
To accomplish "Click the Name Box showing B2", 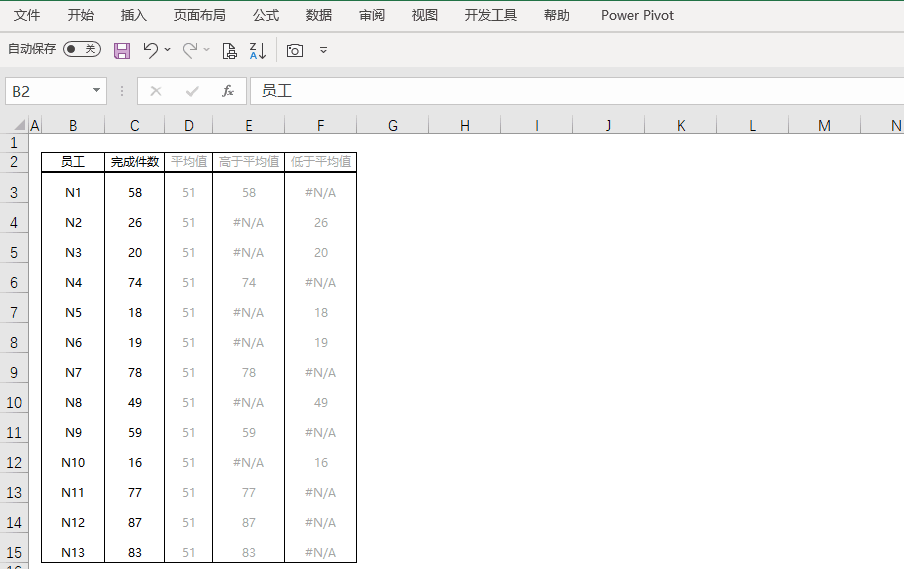I will coord(56,91).
